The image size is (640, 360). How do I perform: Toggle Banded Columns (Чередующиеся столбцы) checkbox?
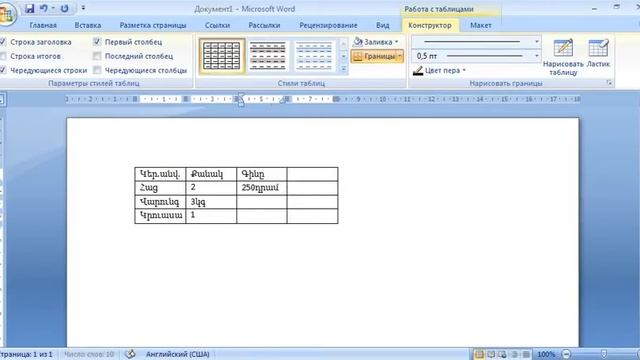(97, 70)
